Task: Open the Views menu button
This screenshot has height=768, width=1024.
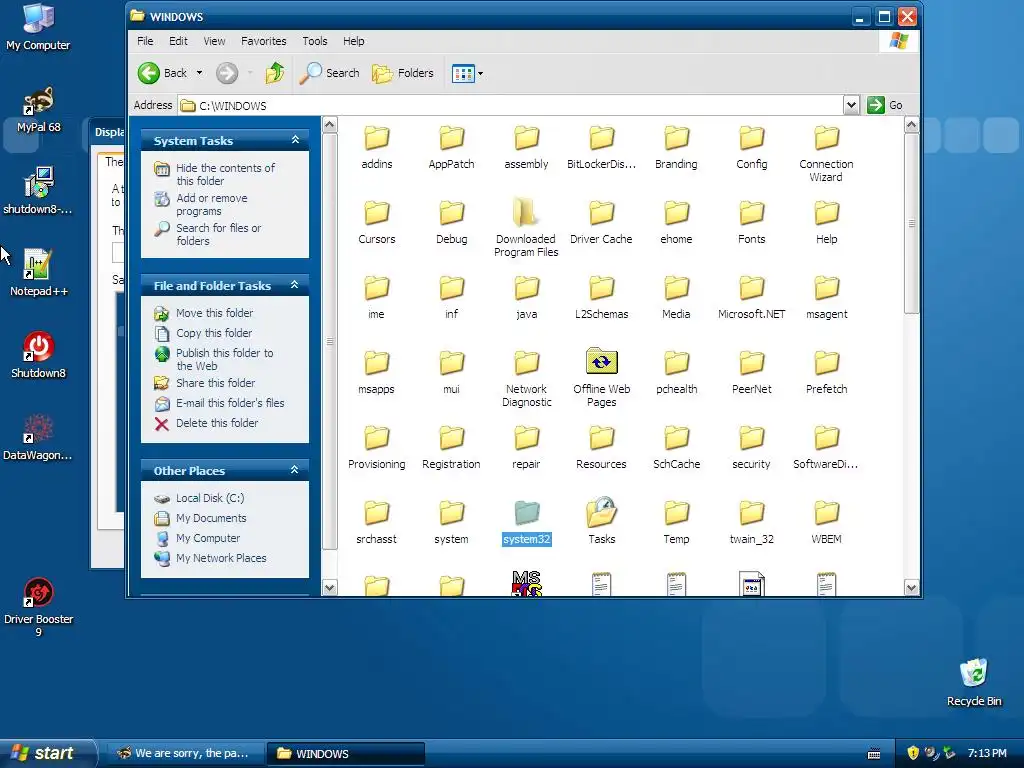Action: pyautogui.click(x=468, y=73)
